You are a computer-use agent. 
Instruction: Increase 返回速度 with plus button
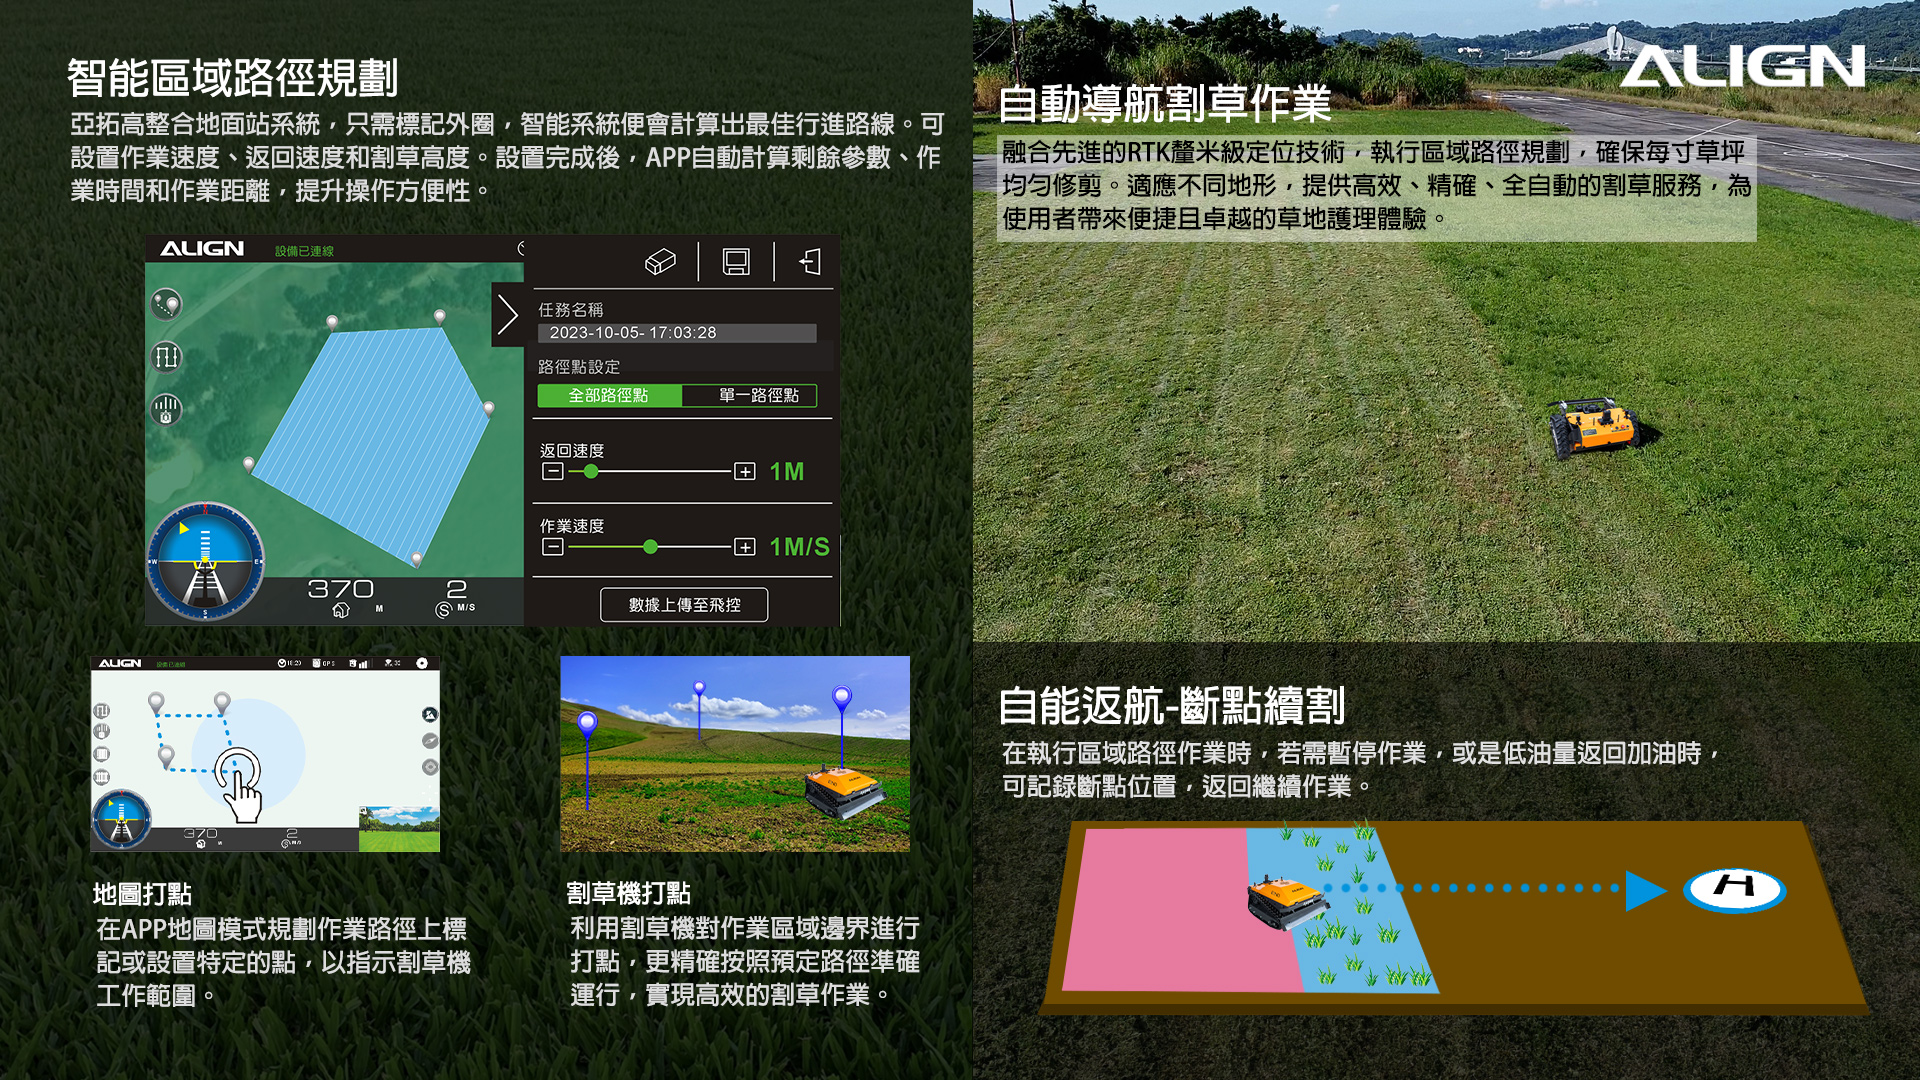click(x=745, y=472)
